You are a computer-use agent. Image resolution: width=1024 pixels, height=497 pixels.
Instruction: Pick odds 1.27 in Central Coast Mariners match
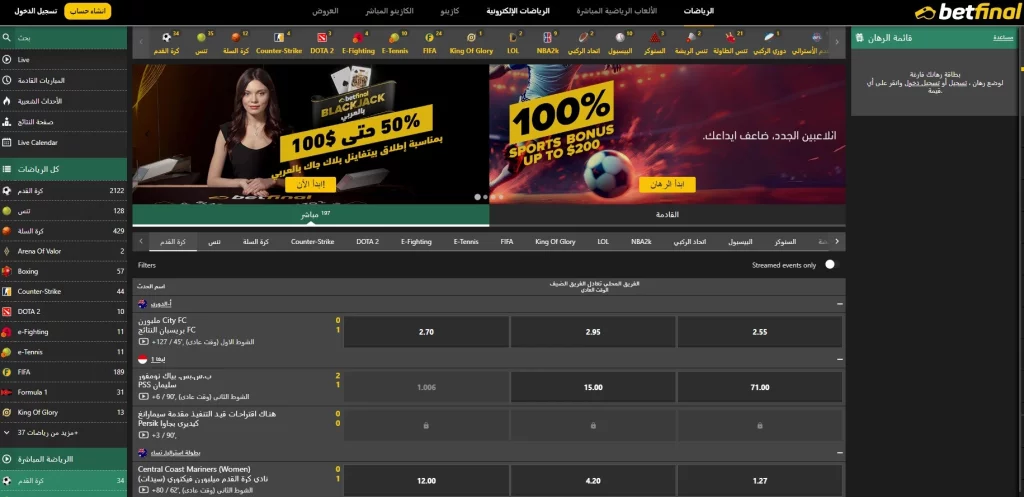[760, 481]
